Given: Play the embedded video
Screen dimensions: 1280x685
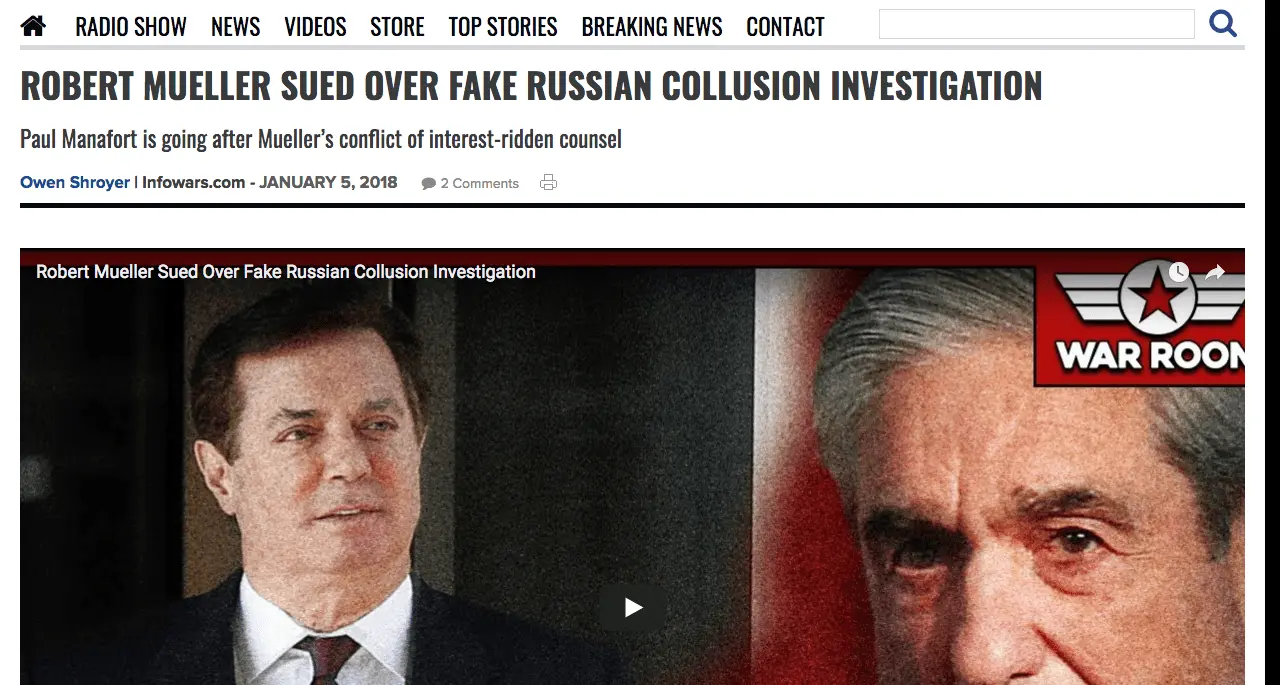Looking at the screenshot, I should click(633, 607).
